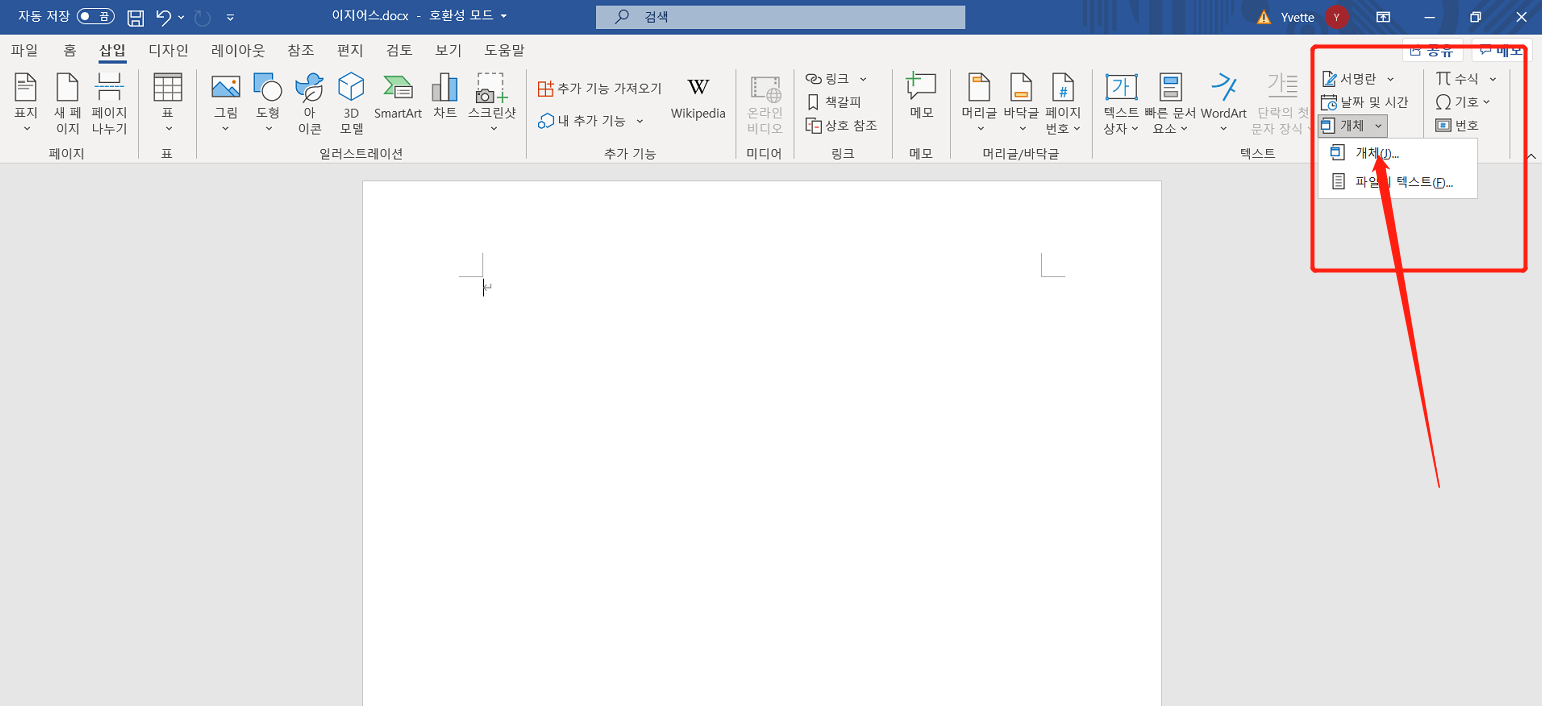1542x706 pixels.
Task: Save the document with the disk icon
Action: [135, 16]
